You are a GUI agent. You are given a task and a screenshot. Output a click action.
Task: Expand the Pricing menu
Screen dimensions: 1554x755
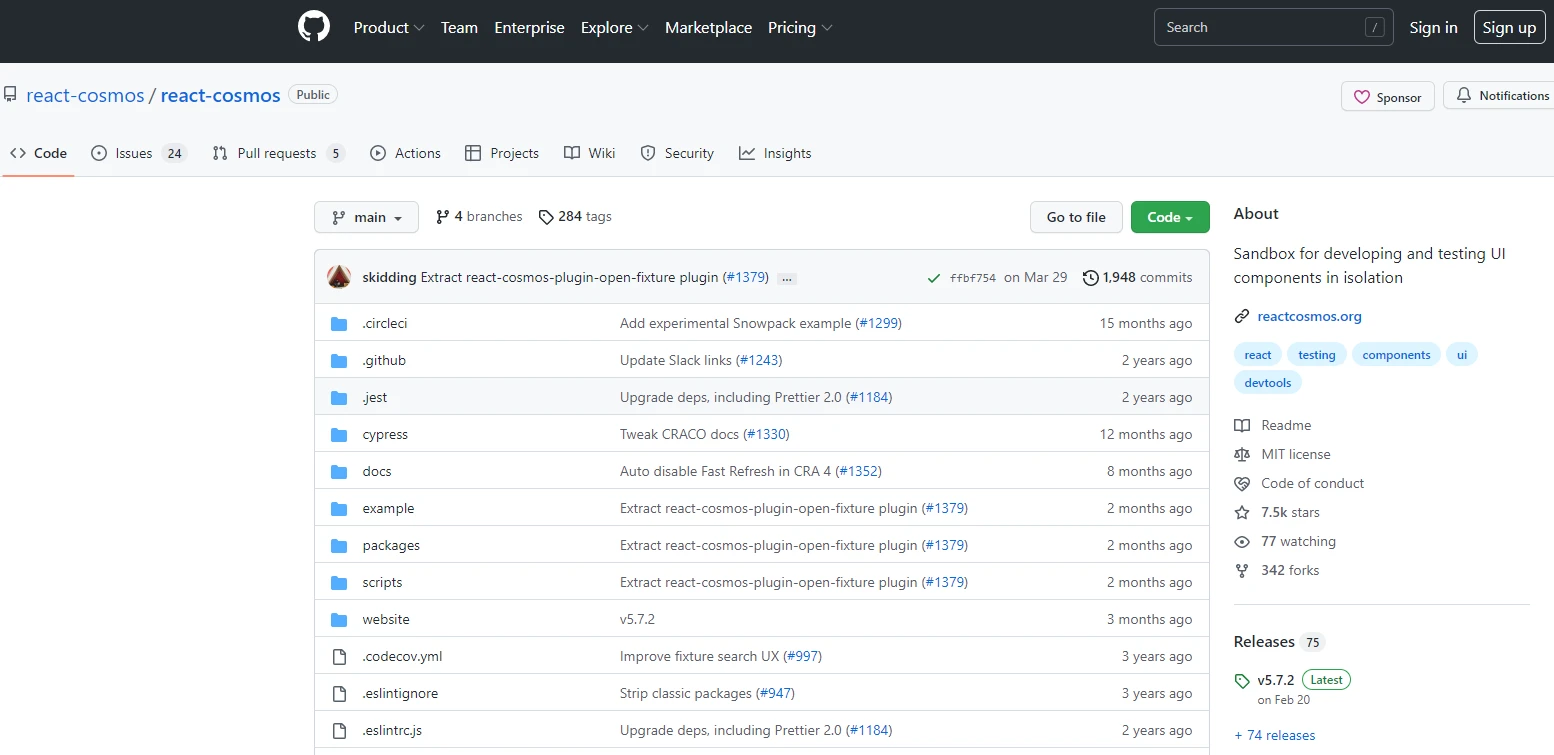pyautogui.click(x=800, y=28)
